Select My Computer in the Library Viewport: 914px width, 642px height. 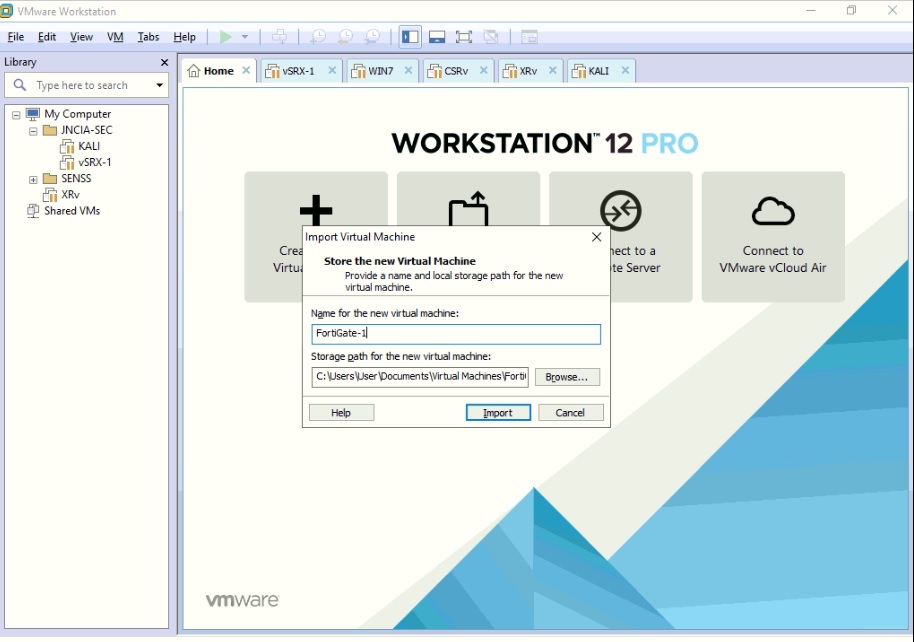tap(78, 114)
